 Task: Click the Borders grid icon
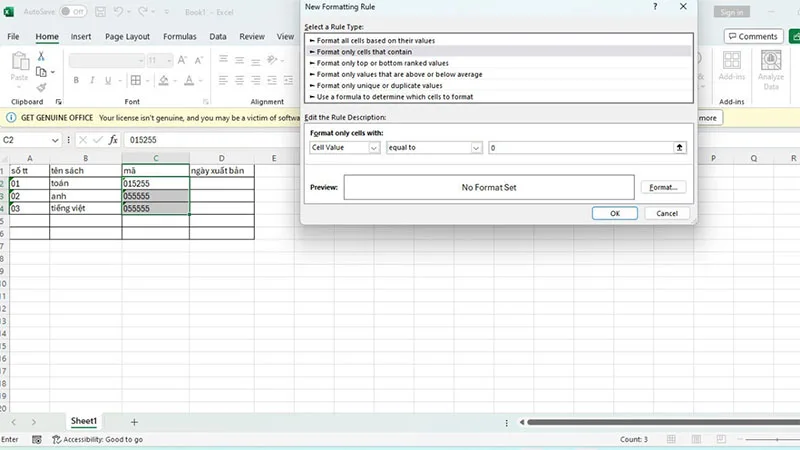[x=136, y=80]
